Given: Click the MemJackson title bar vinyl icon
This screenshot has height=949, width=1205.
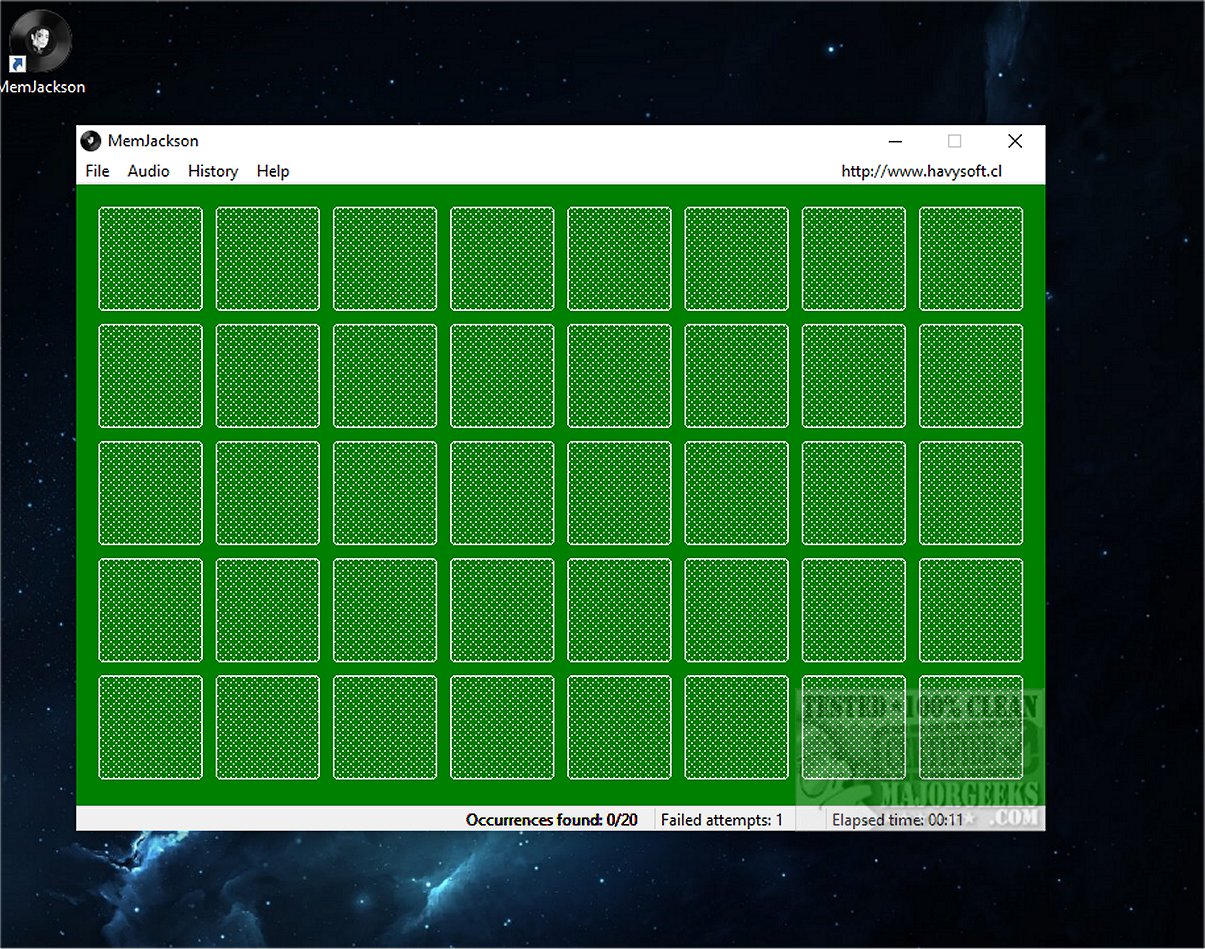Looking at the screenshot, I should pos(91,141).
